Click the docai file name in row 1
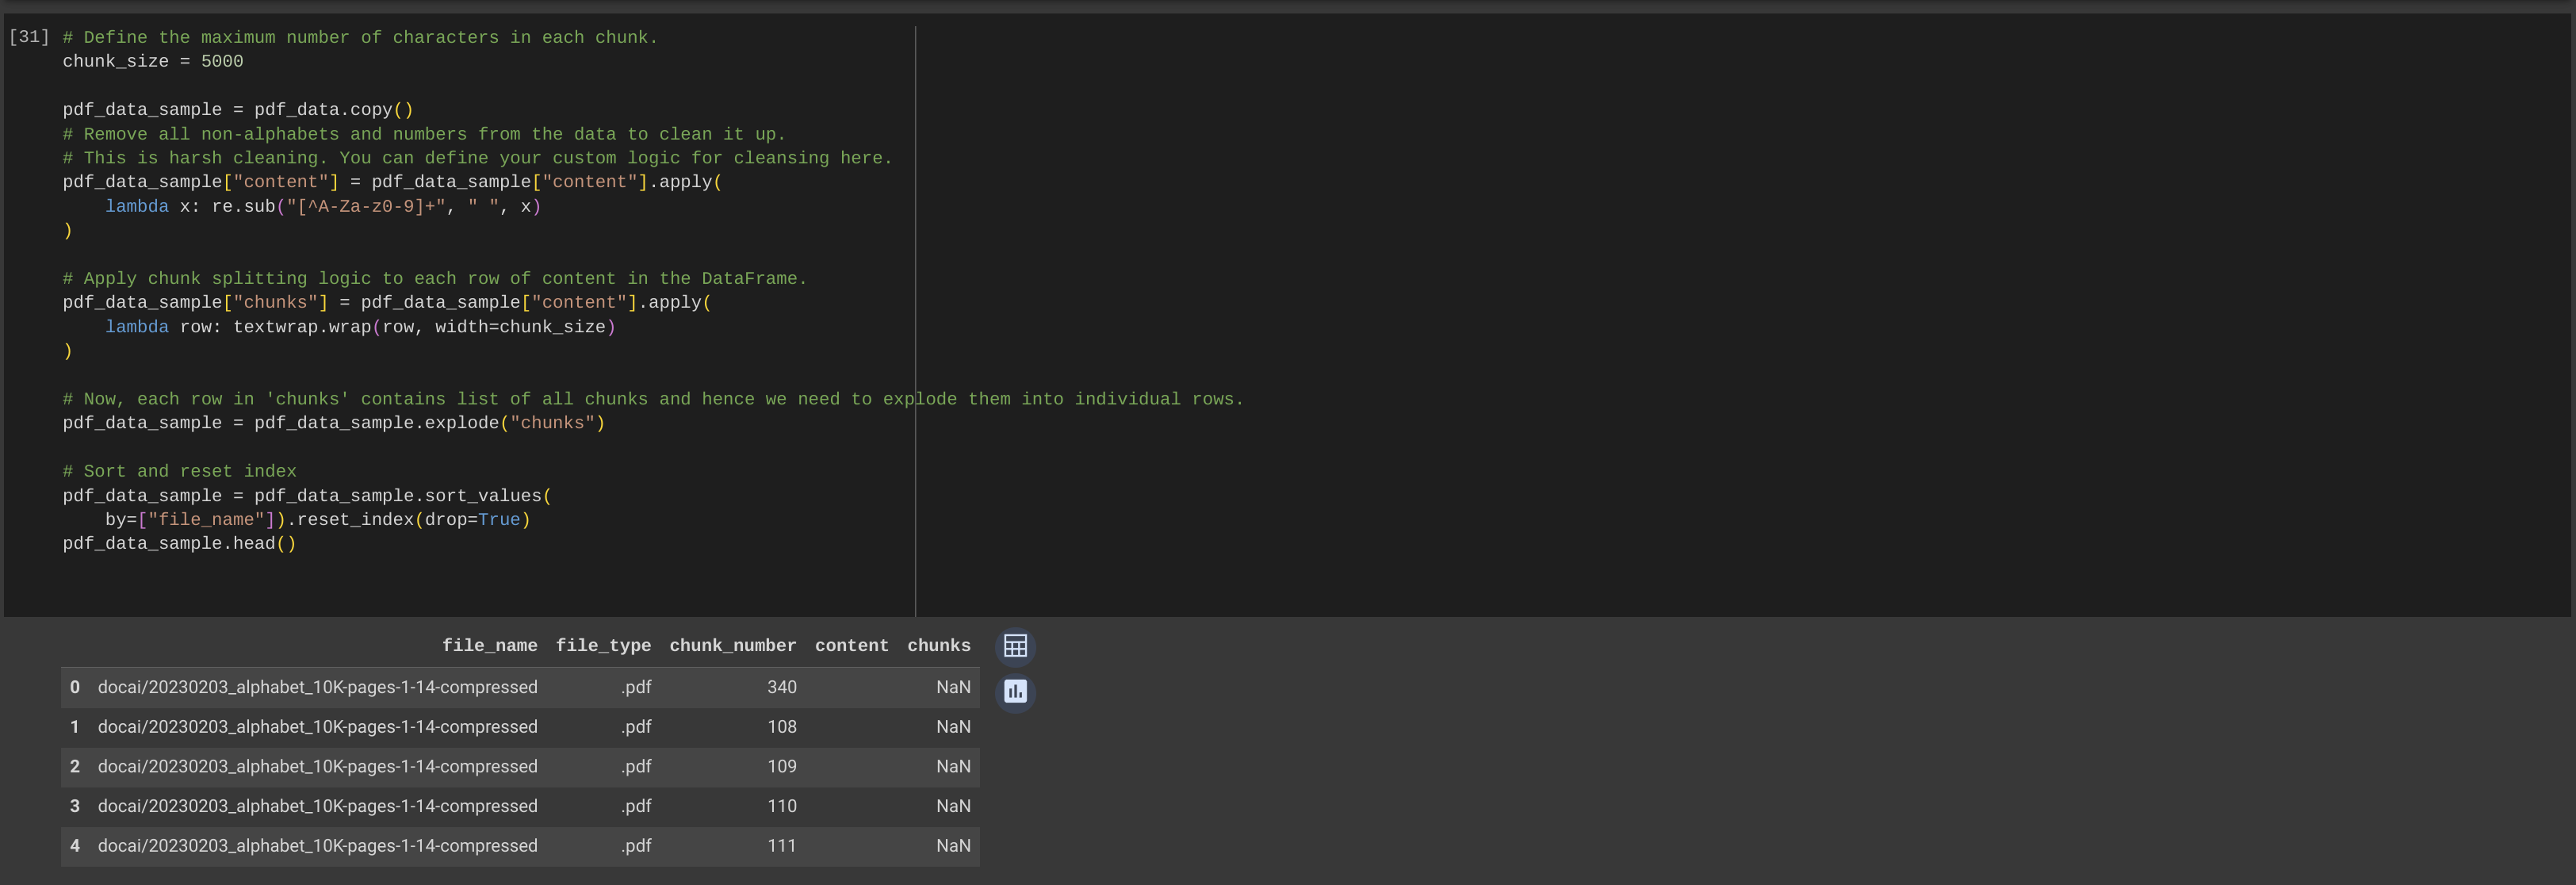Screen dimensions: 2576x885 coord(317,727)
